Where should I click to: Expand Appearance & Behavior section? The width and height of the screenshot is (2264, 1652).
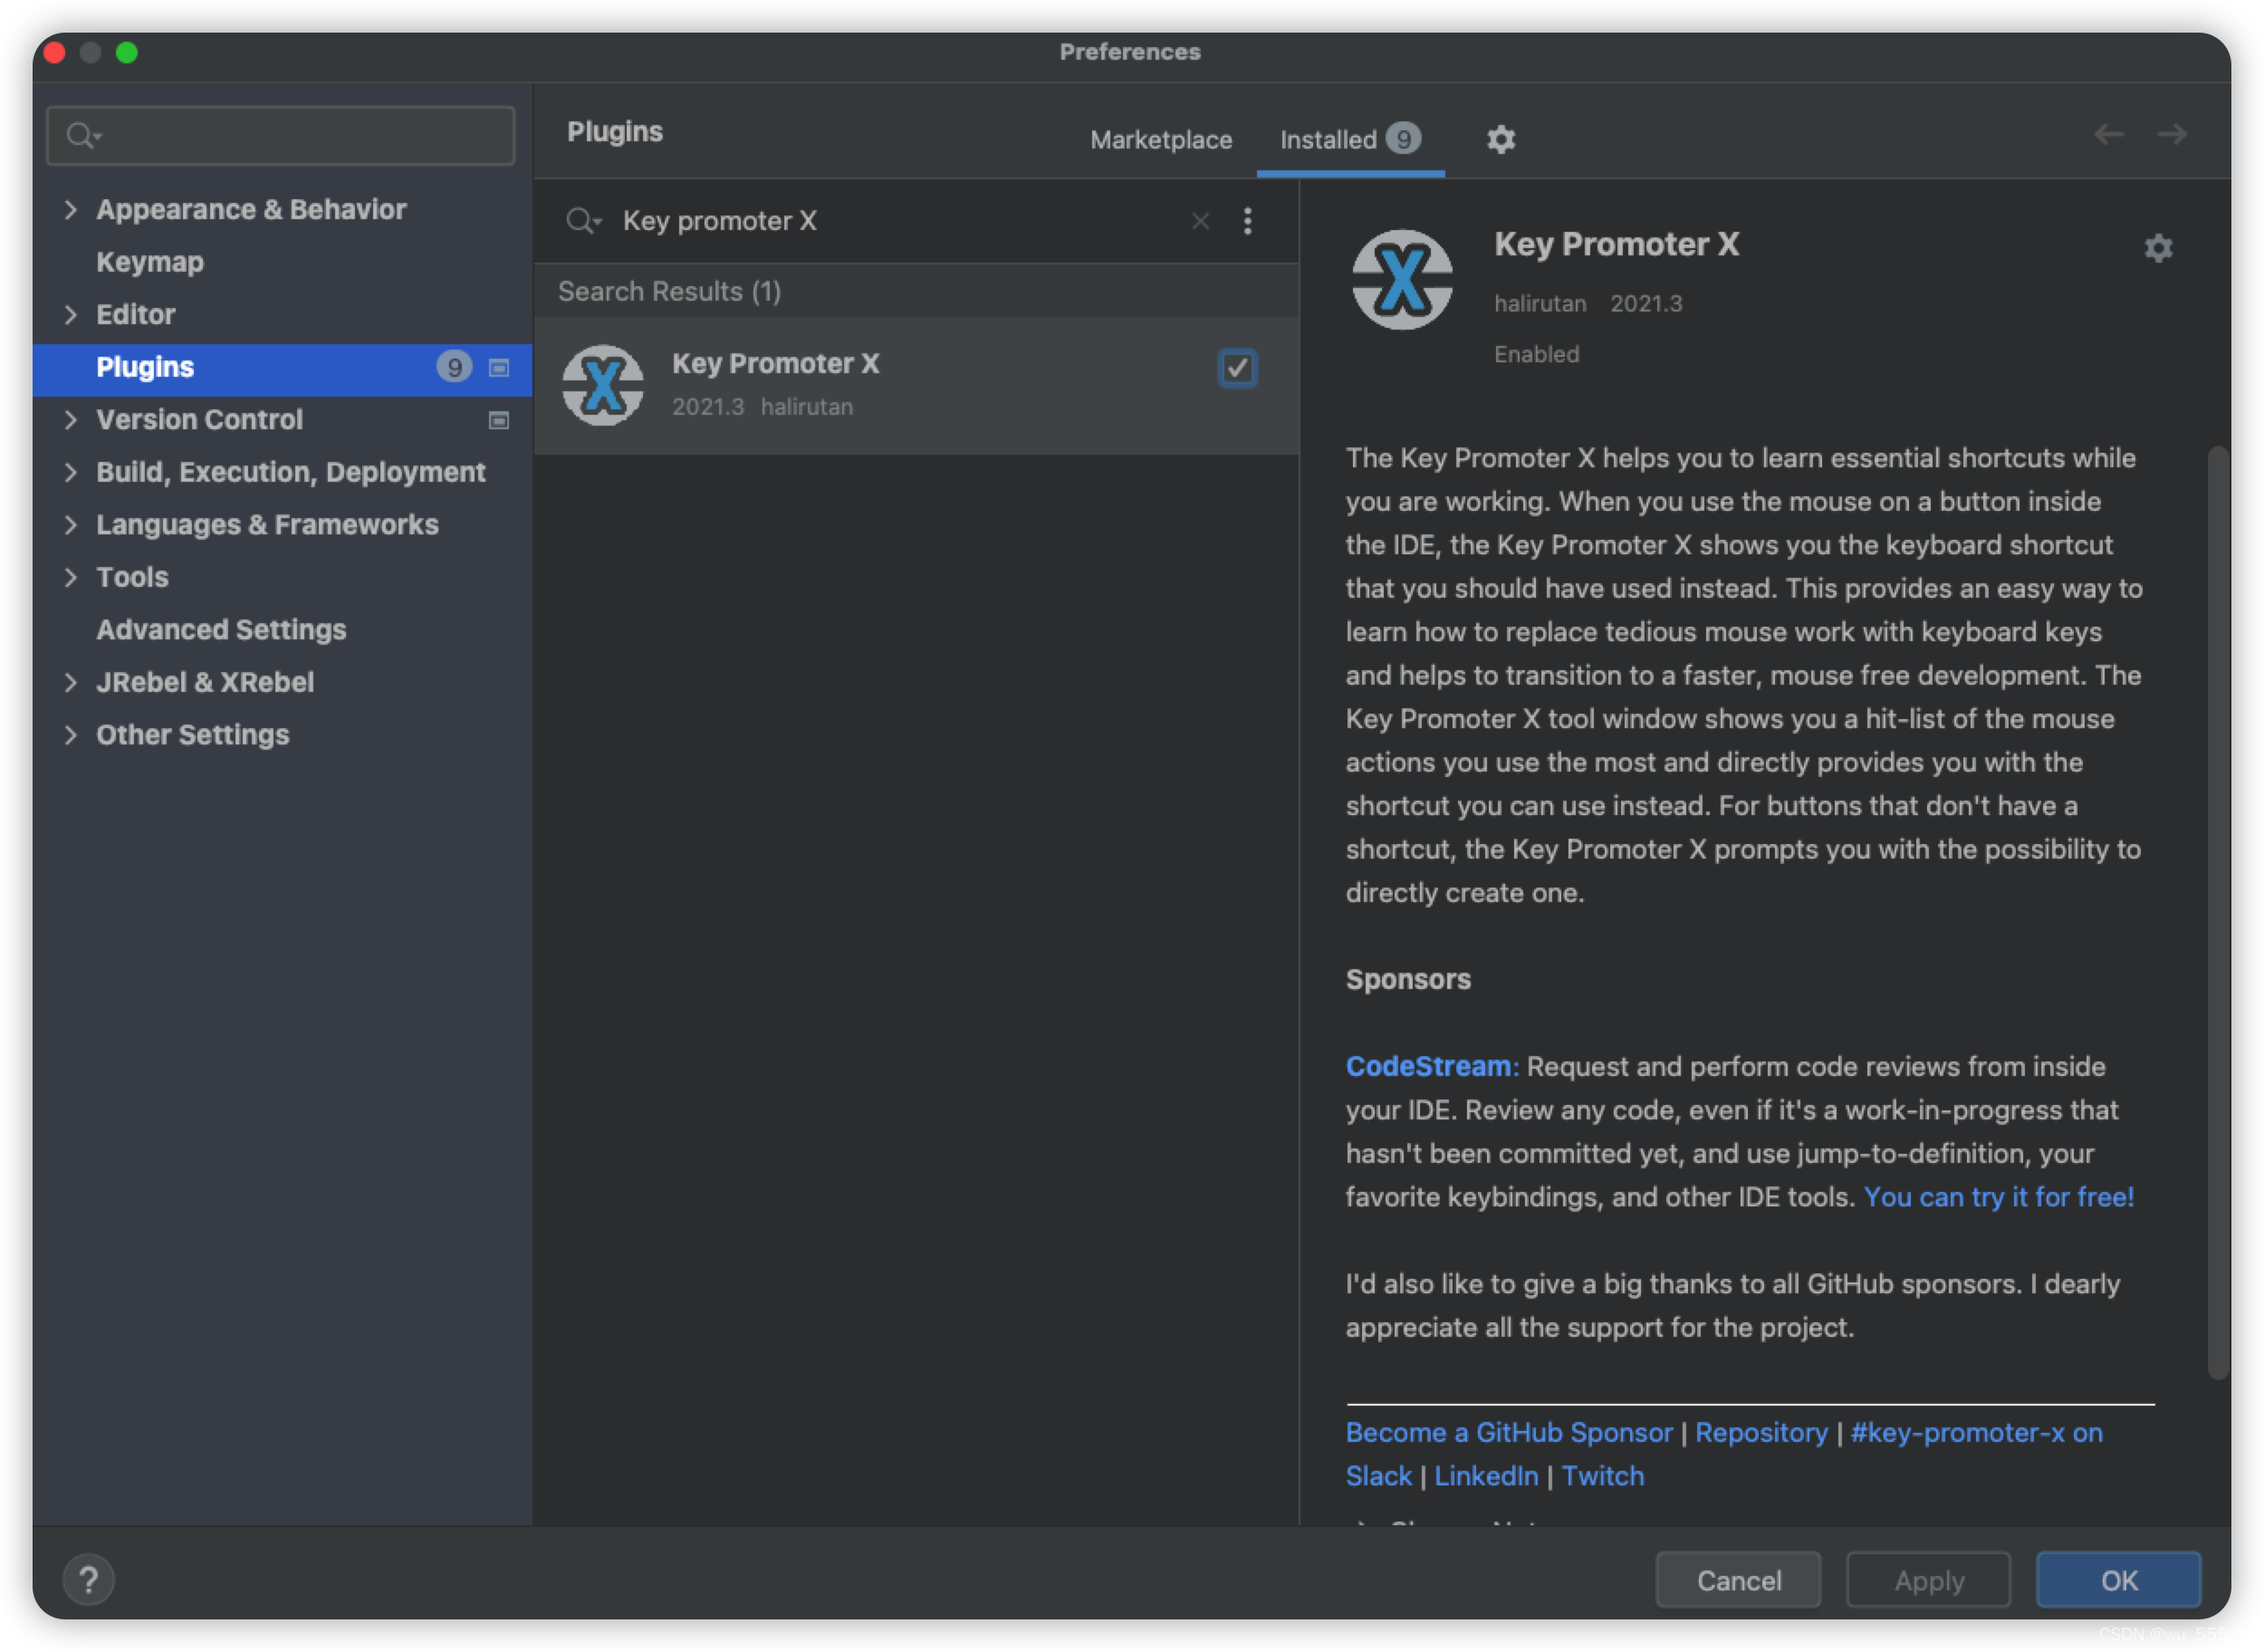pyautogui.click(x=70, y=209)
